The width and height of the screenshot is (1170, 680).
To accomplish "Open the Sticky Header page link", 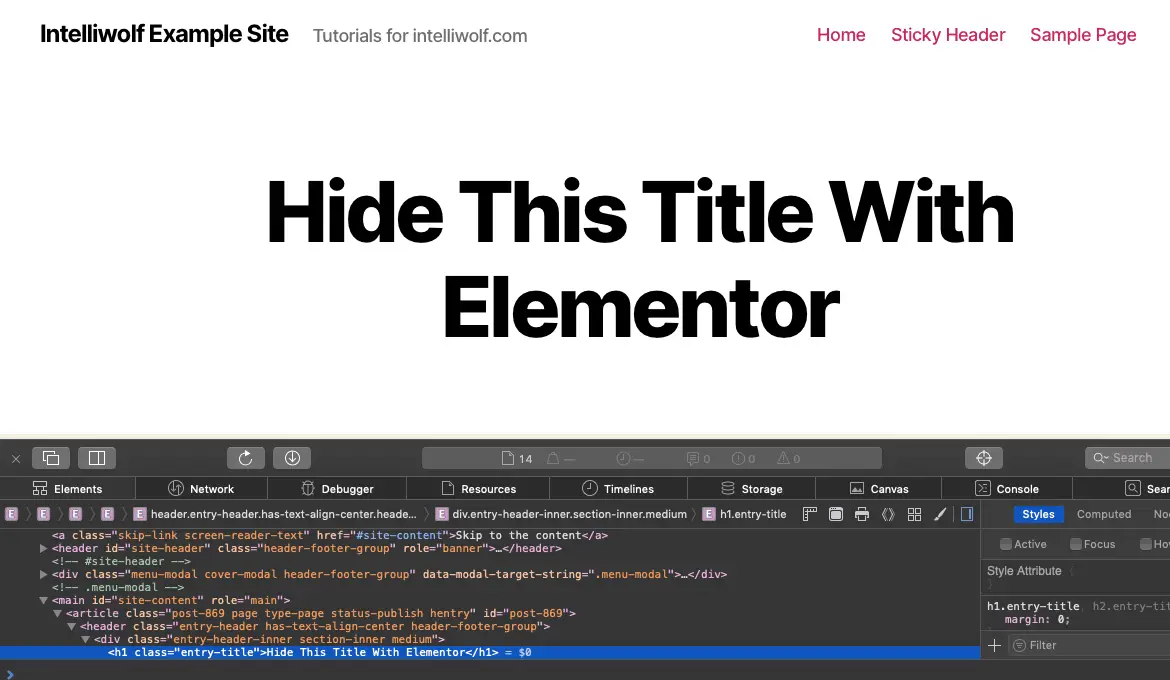I will tap(948, 35).
